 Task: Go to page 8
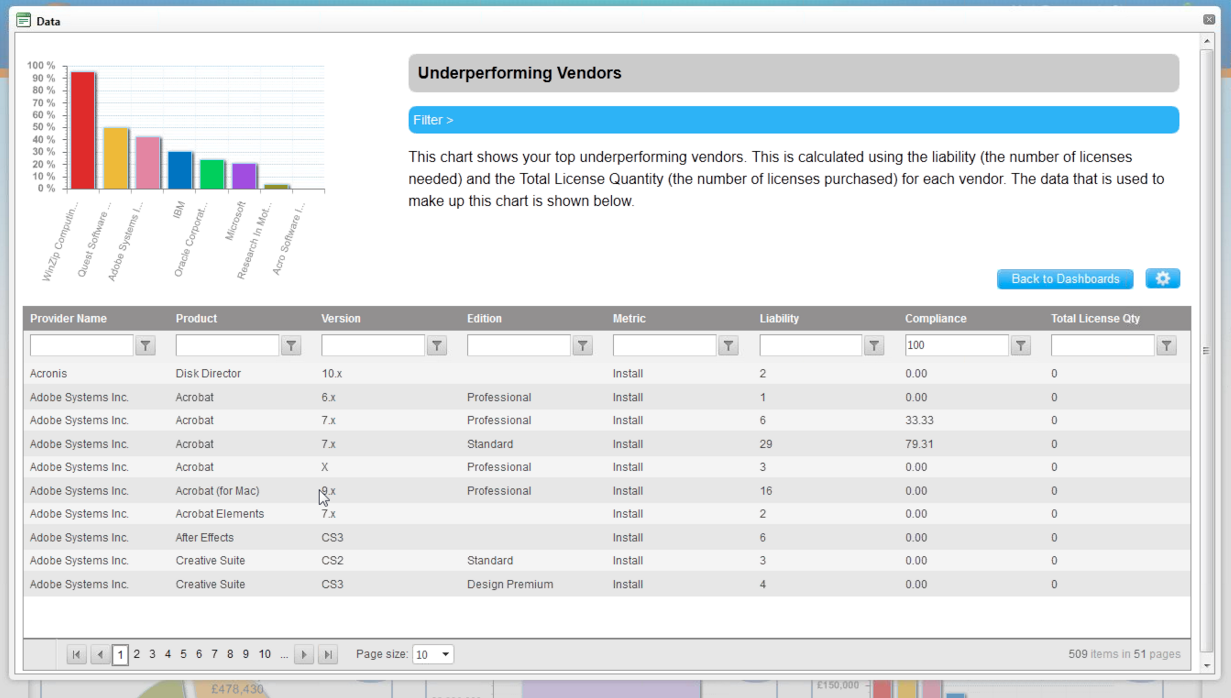tap(230, 654)
